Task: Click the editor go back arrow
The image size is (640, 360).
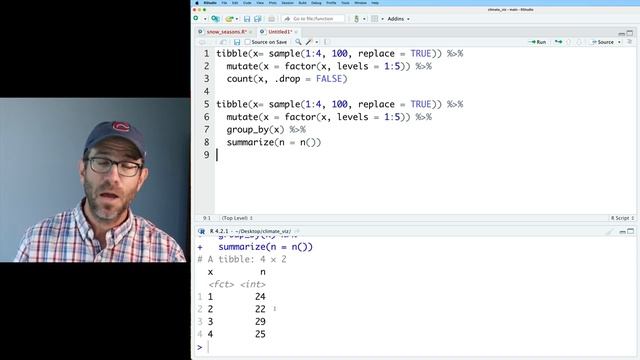Action: tap(202, 42)
